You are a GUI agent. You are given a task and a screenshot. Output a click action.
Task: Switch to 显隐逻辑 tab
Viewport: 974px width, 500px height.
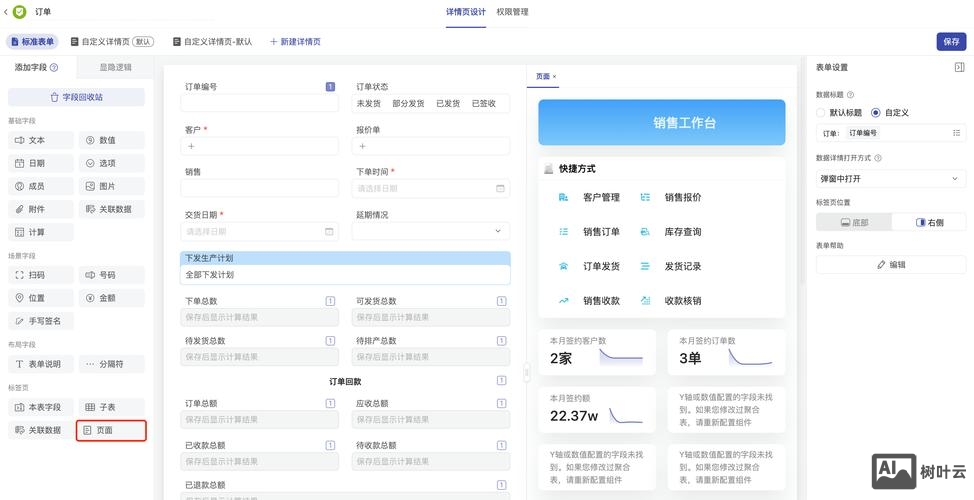tap(116, 67)
